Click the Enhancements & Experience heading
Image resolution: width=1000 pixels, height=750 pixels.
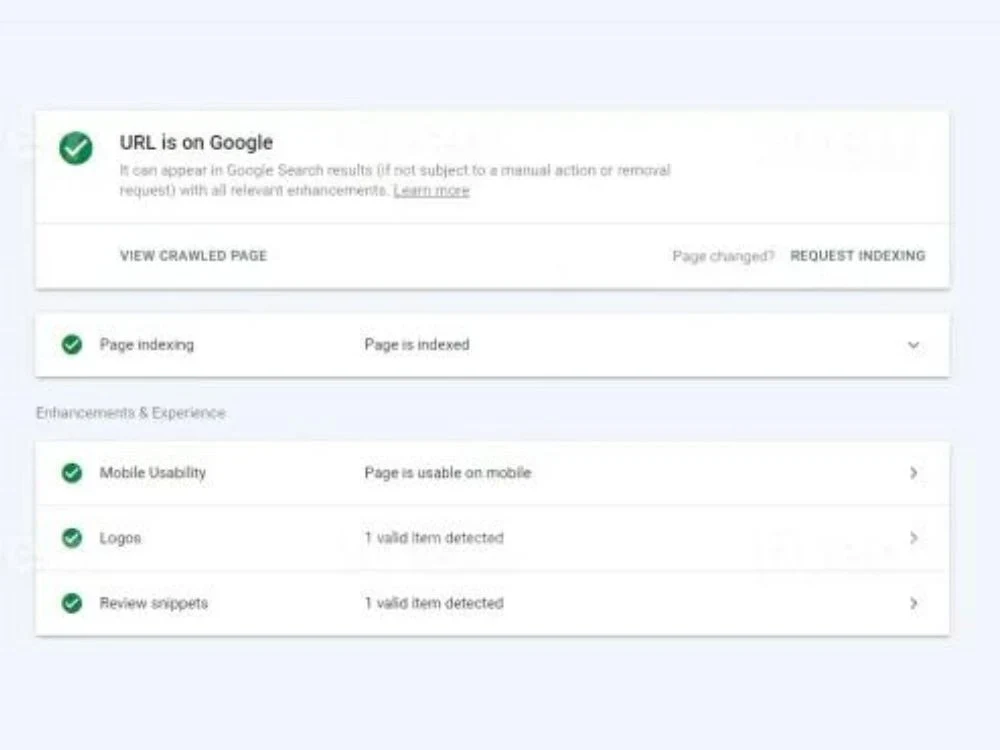point(131,412)
